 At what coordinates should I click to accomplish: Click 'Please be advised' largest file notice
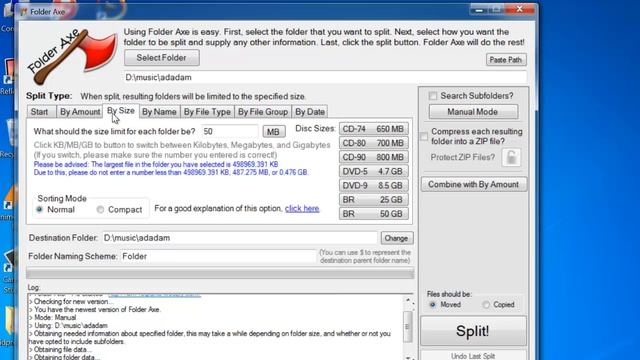(x=156, y=164)
